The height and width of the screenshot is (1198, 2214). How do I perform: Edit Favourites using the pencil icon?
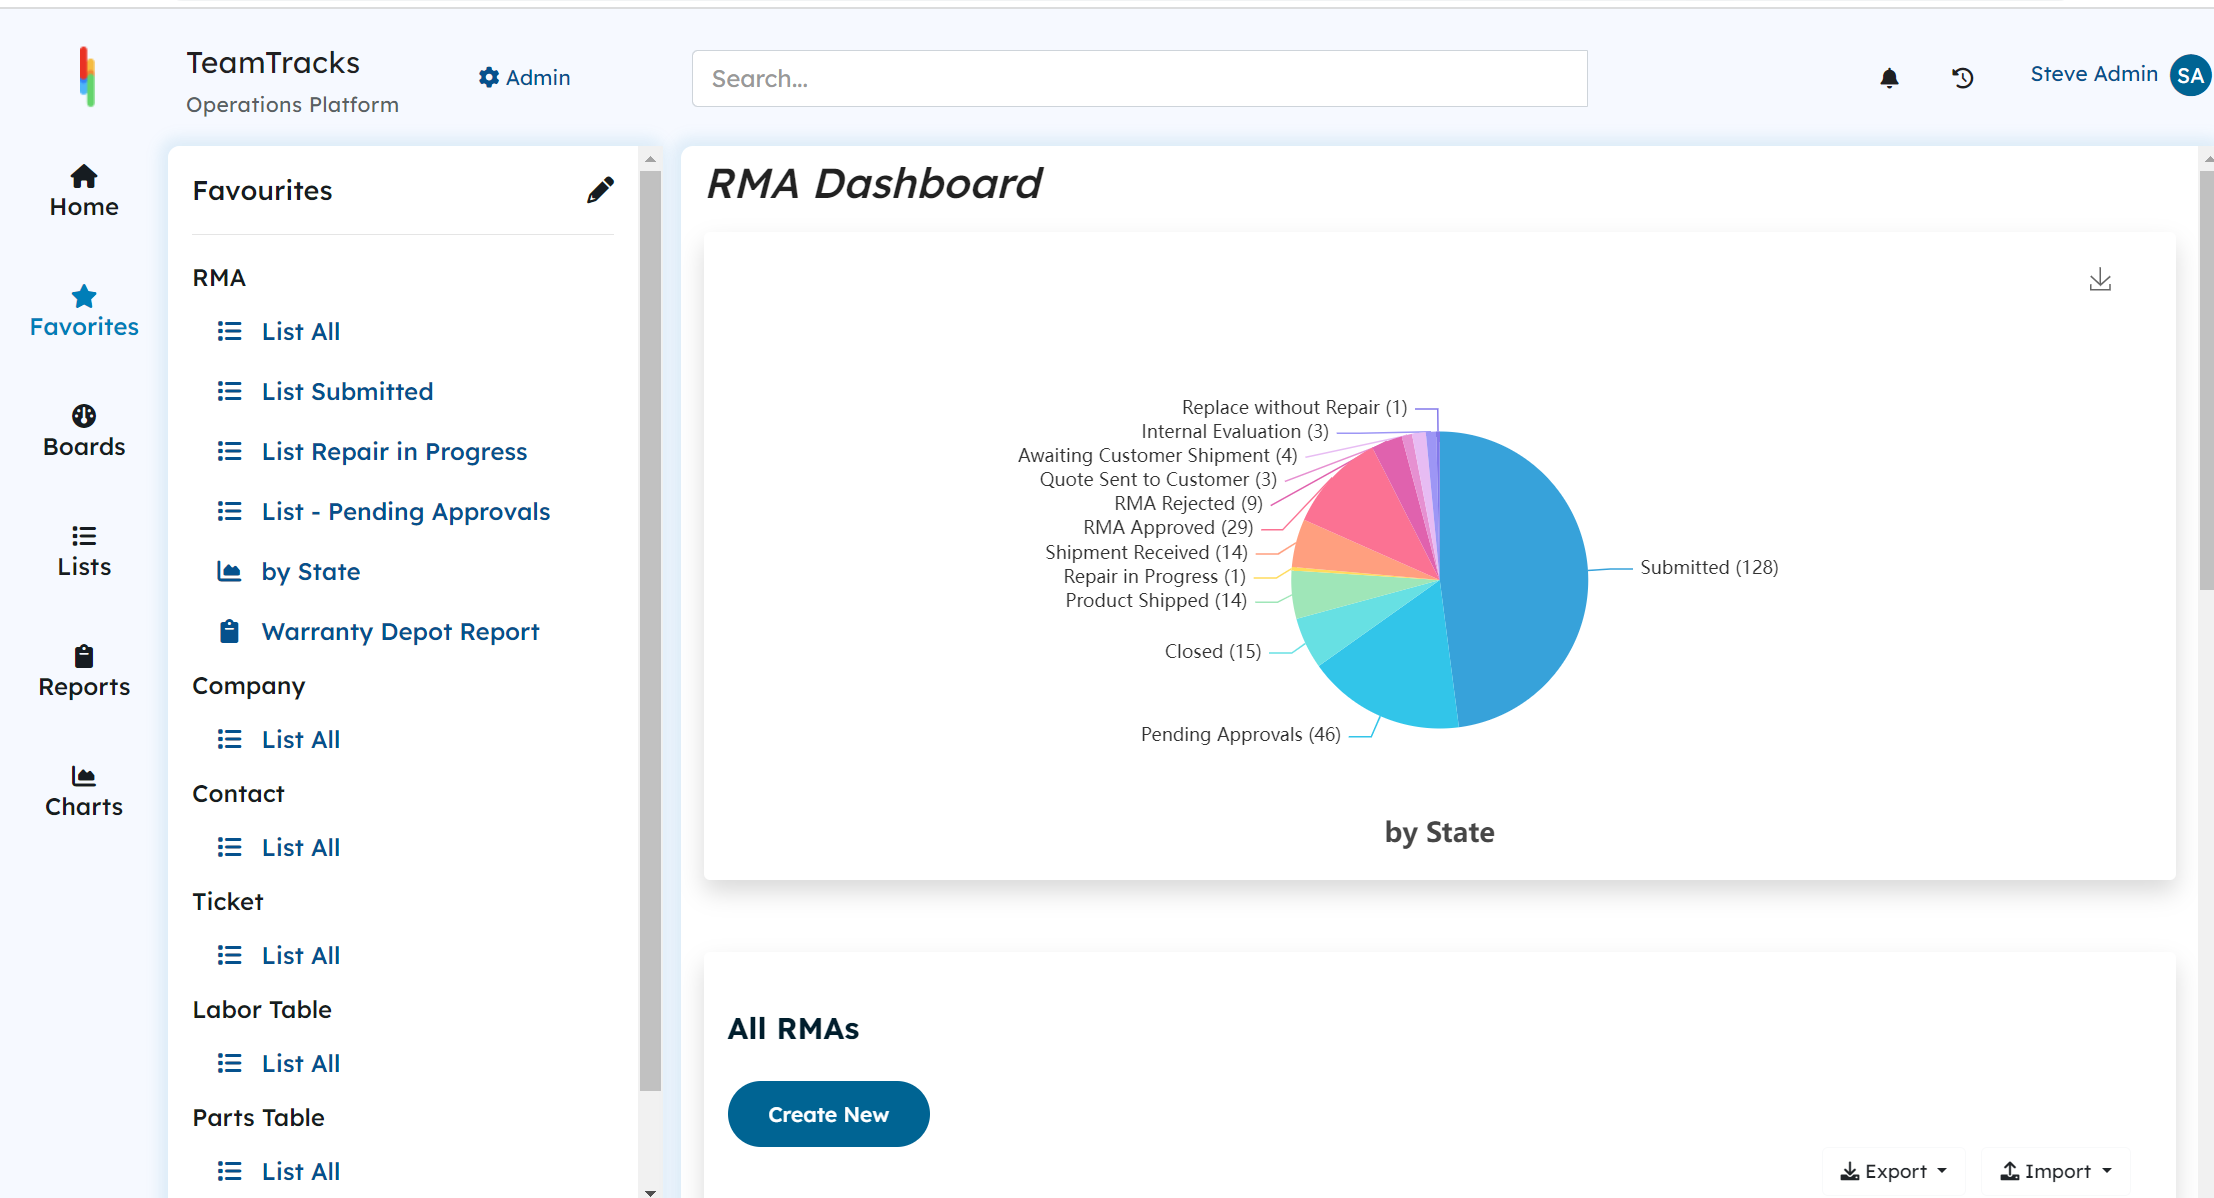600,189
